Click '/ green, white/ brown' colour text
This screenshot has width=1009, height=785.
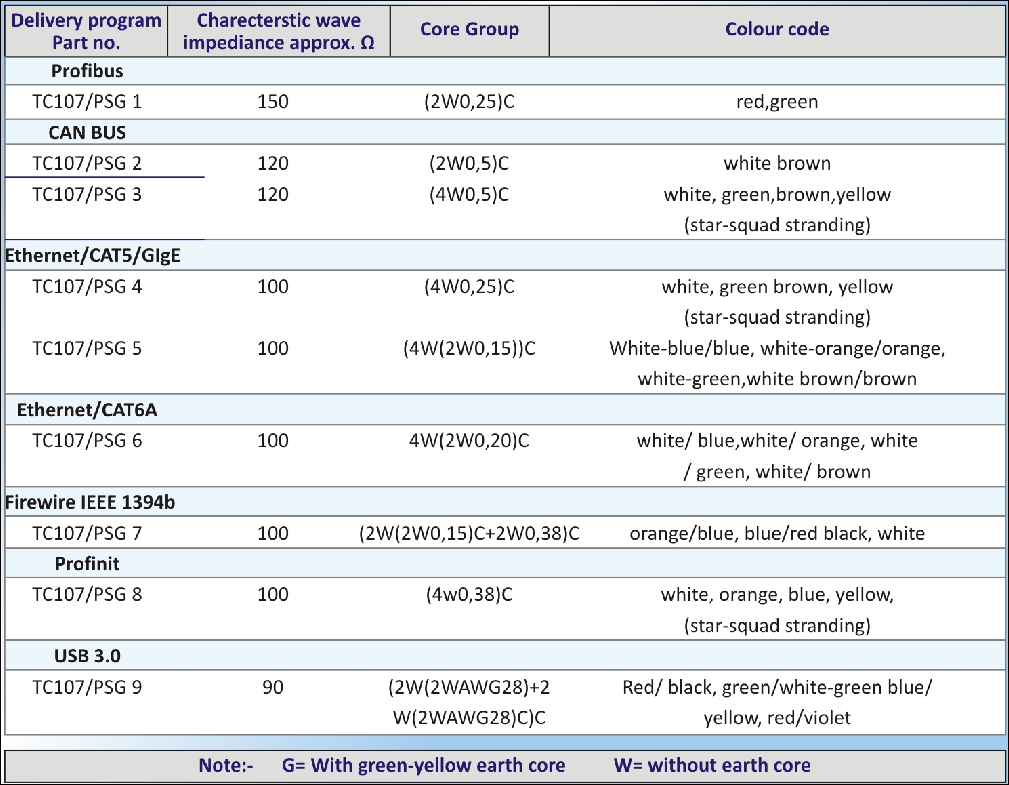pos(777,472)
